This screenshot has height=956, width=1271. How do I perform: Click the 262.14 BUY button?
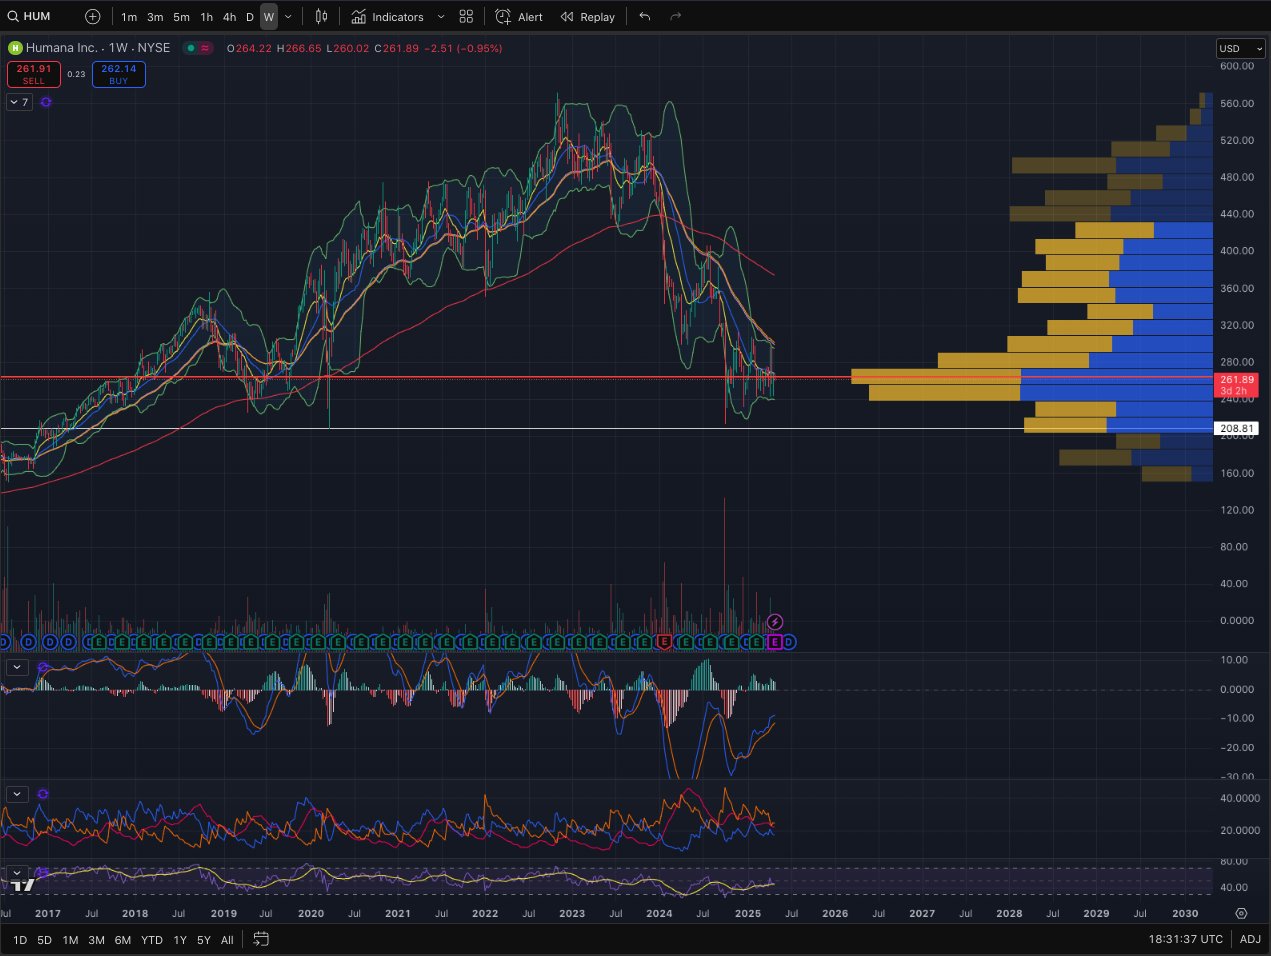click(119, 74)
